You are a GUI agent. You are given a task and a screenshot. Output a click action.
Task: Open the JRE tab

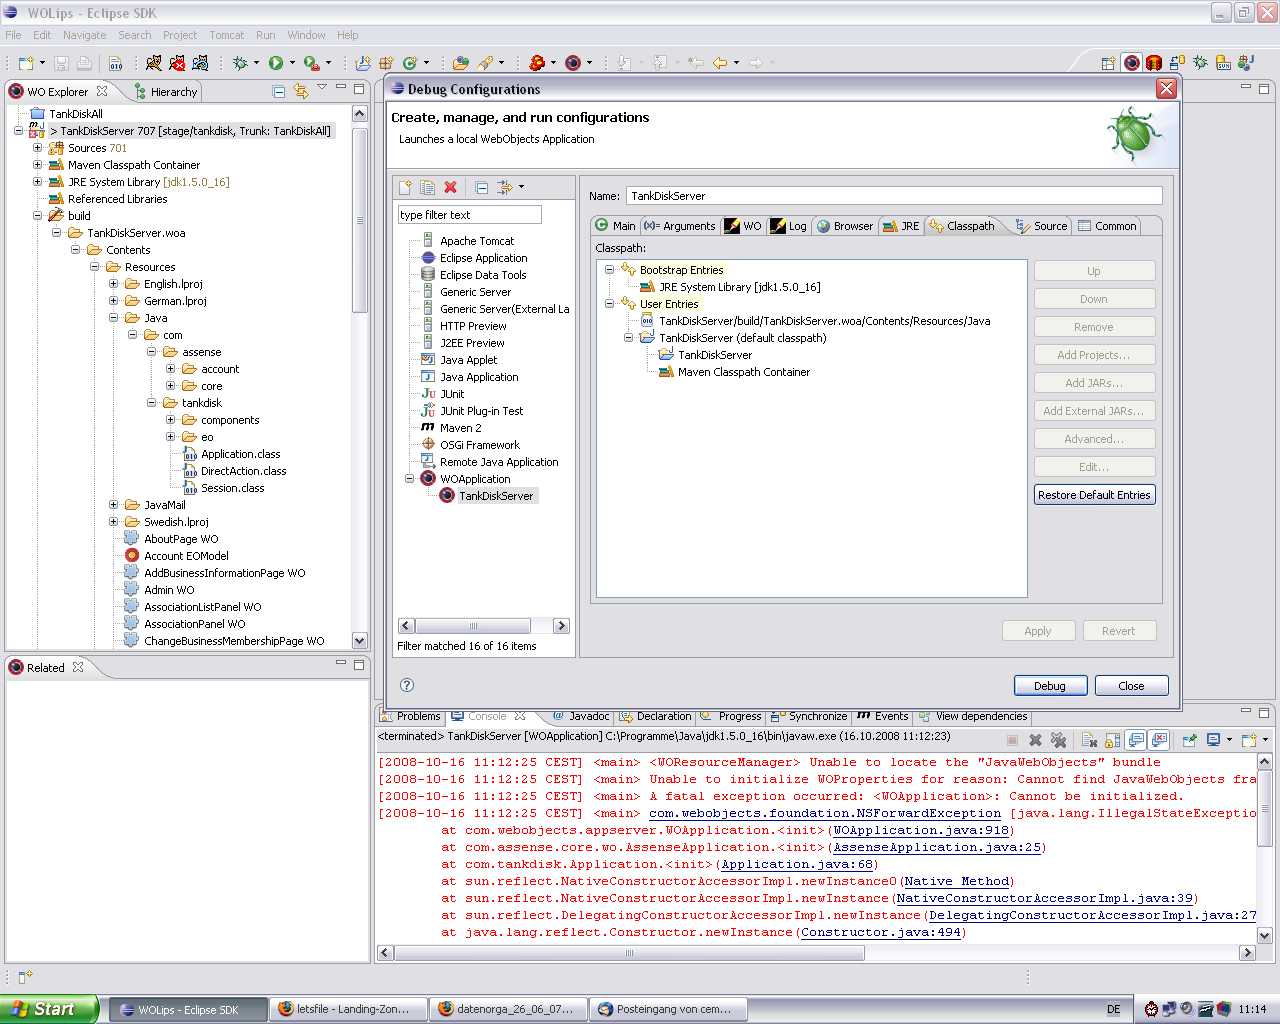pyautogui.click(x=901, y=226)
